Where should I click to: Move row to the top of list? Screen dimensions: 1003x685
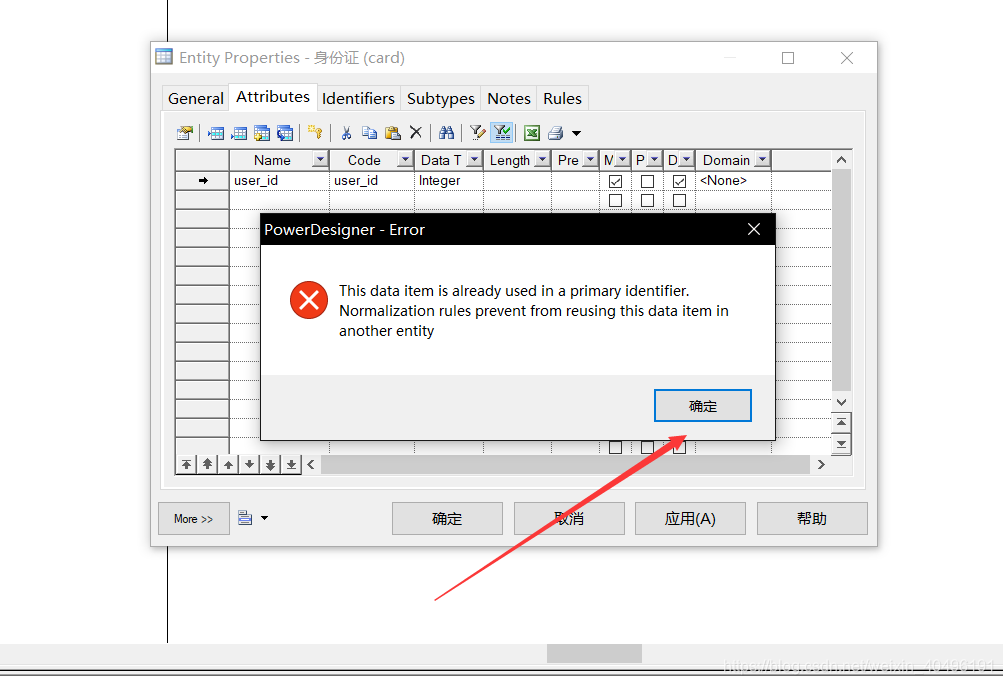click(x=186, y=464)
